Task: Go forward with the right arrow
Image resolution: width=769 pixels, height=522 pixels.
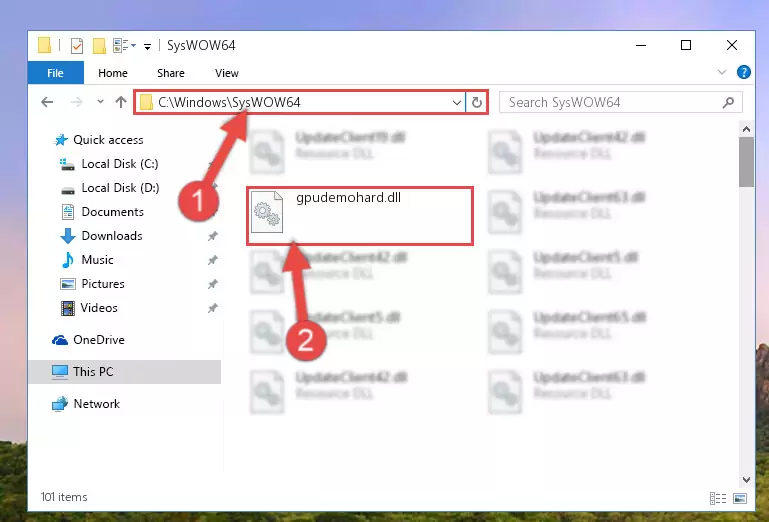Action: pos(77,102)
